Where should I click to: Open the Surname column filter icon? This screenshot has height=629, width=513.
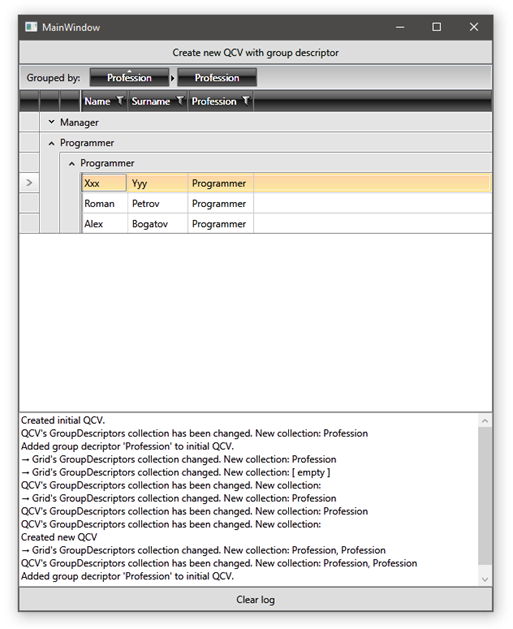tap(180, 100)
